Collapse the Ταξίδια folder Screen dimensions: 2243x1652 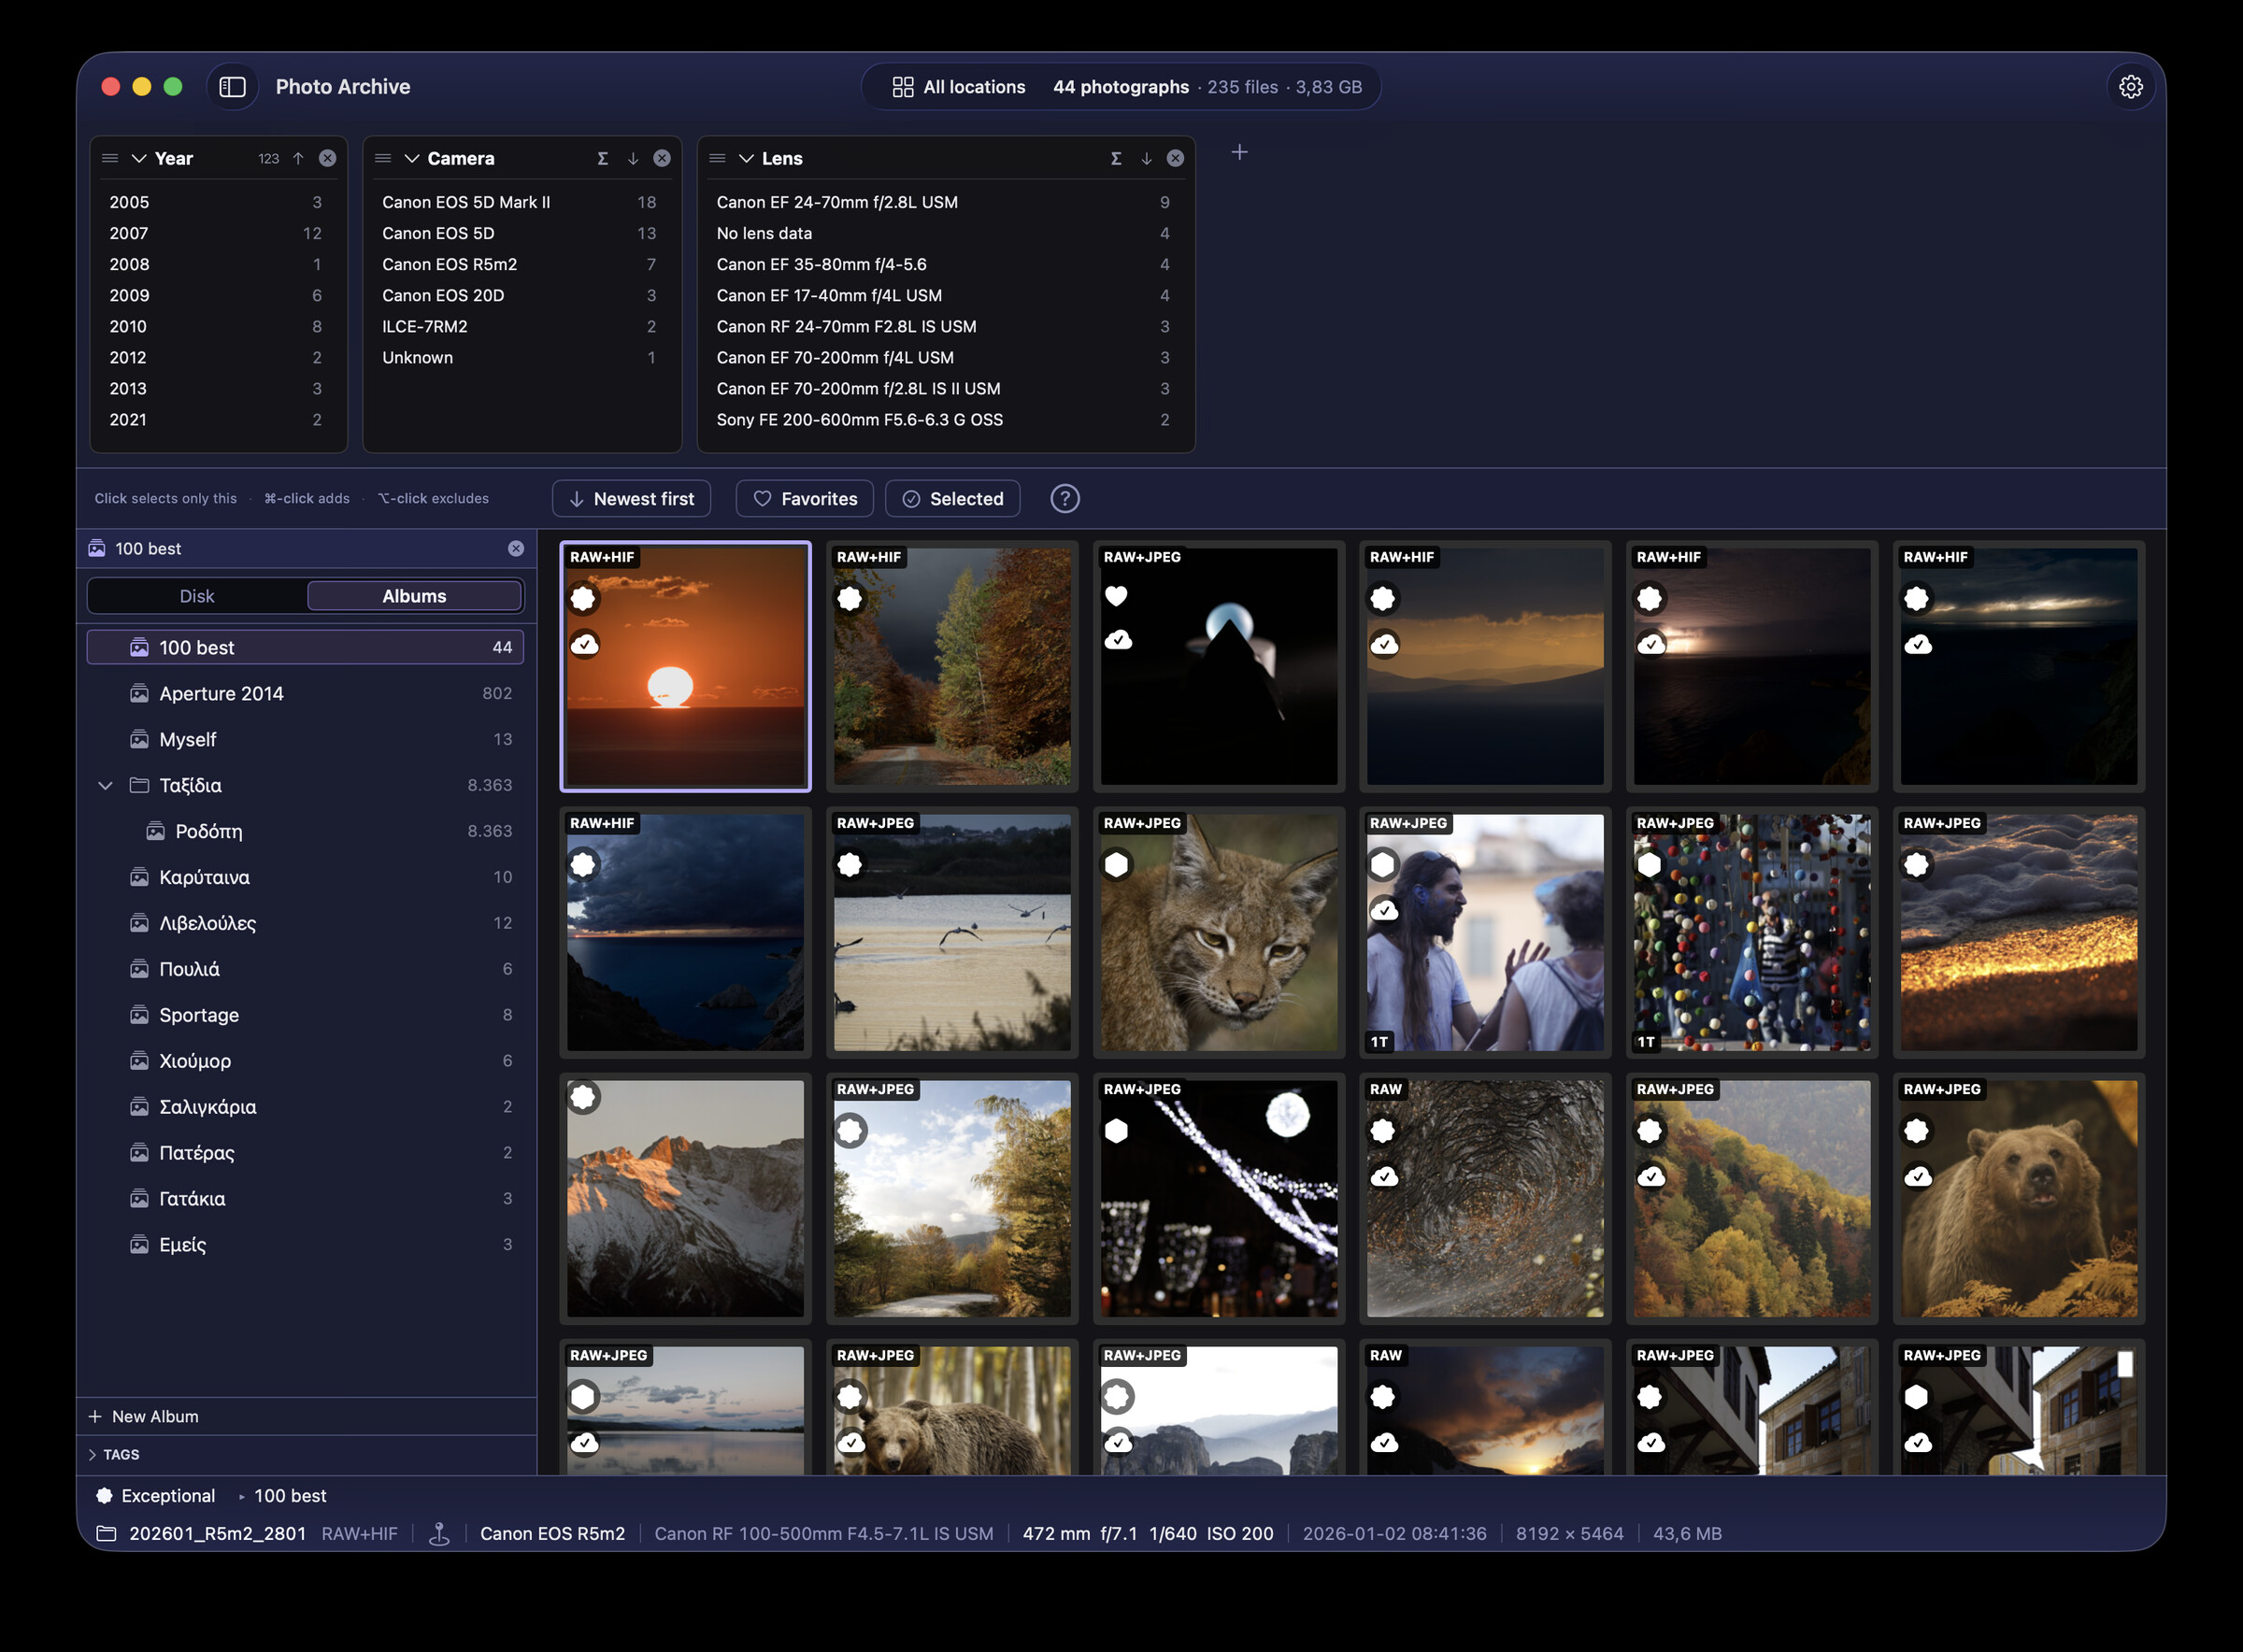[105, 785]
